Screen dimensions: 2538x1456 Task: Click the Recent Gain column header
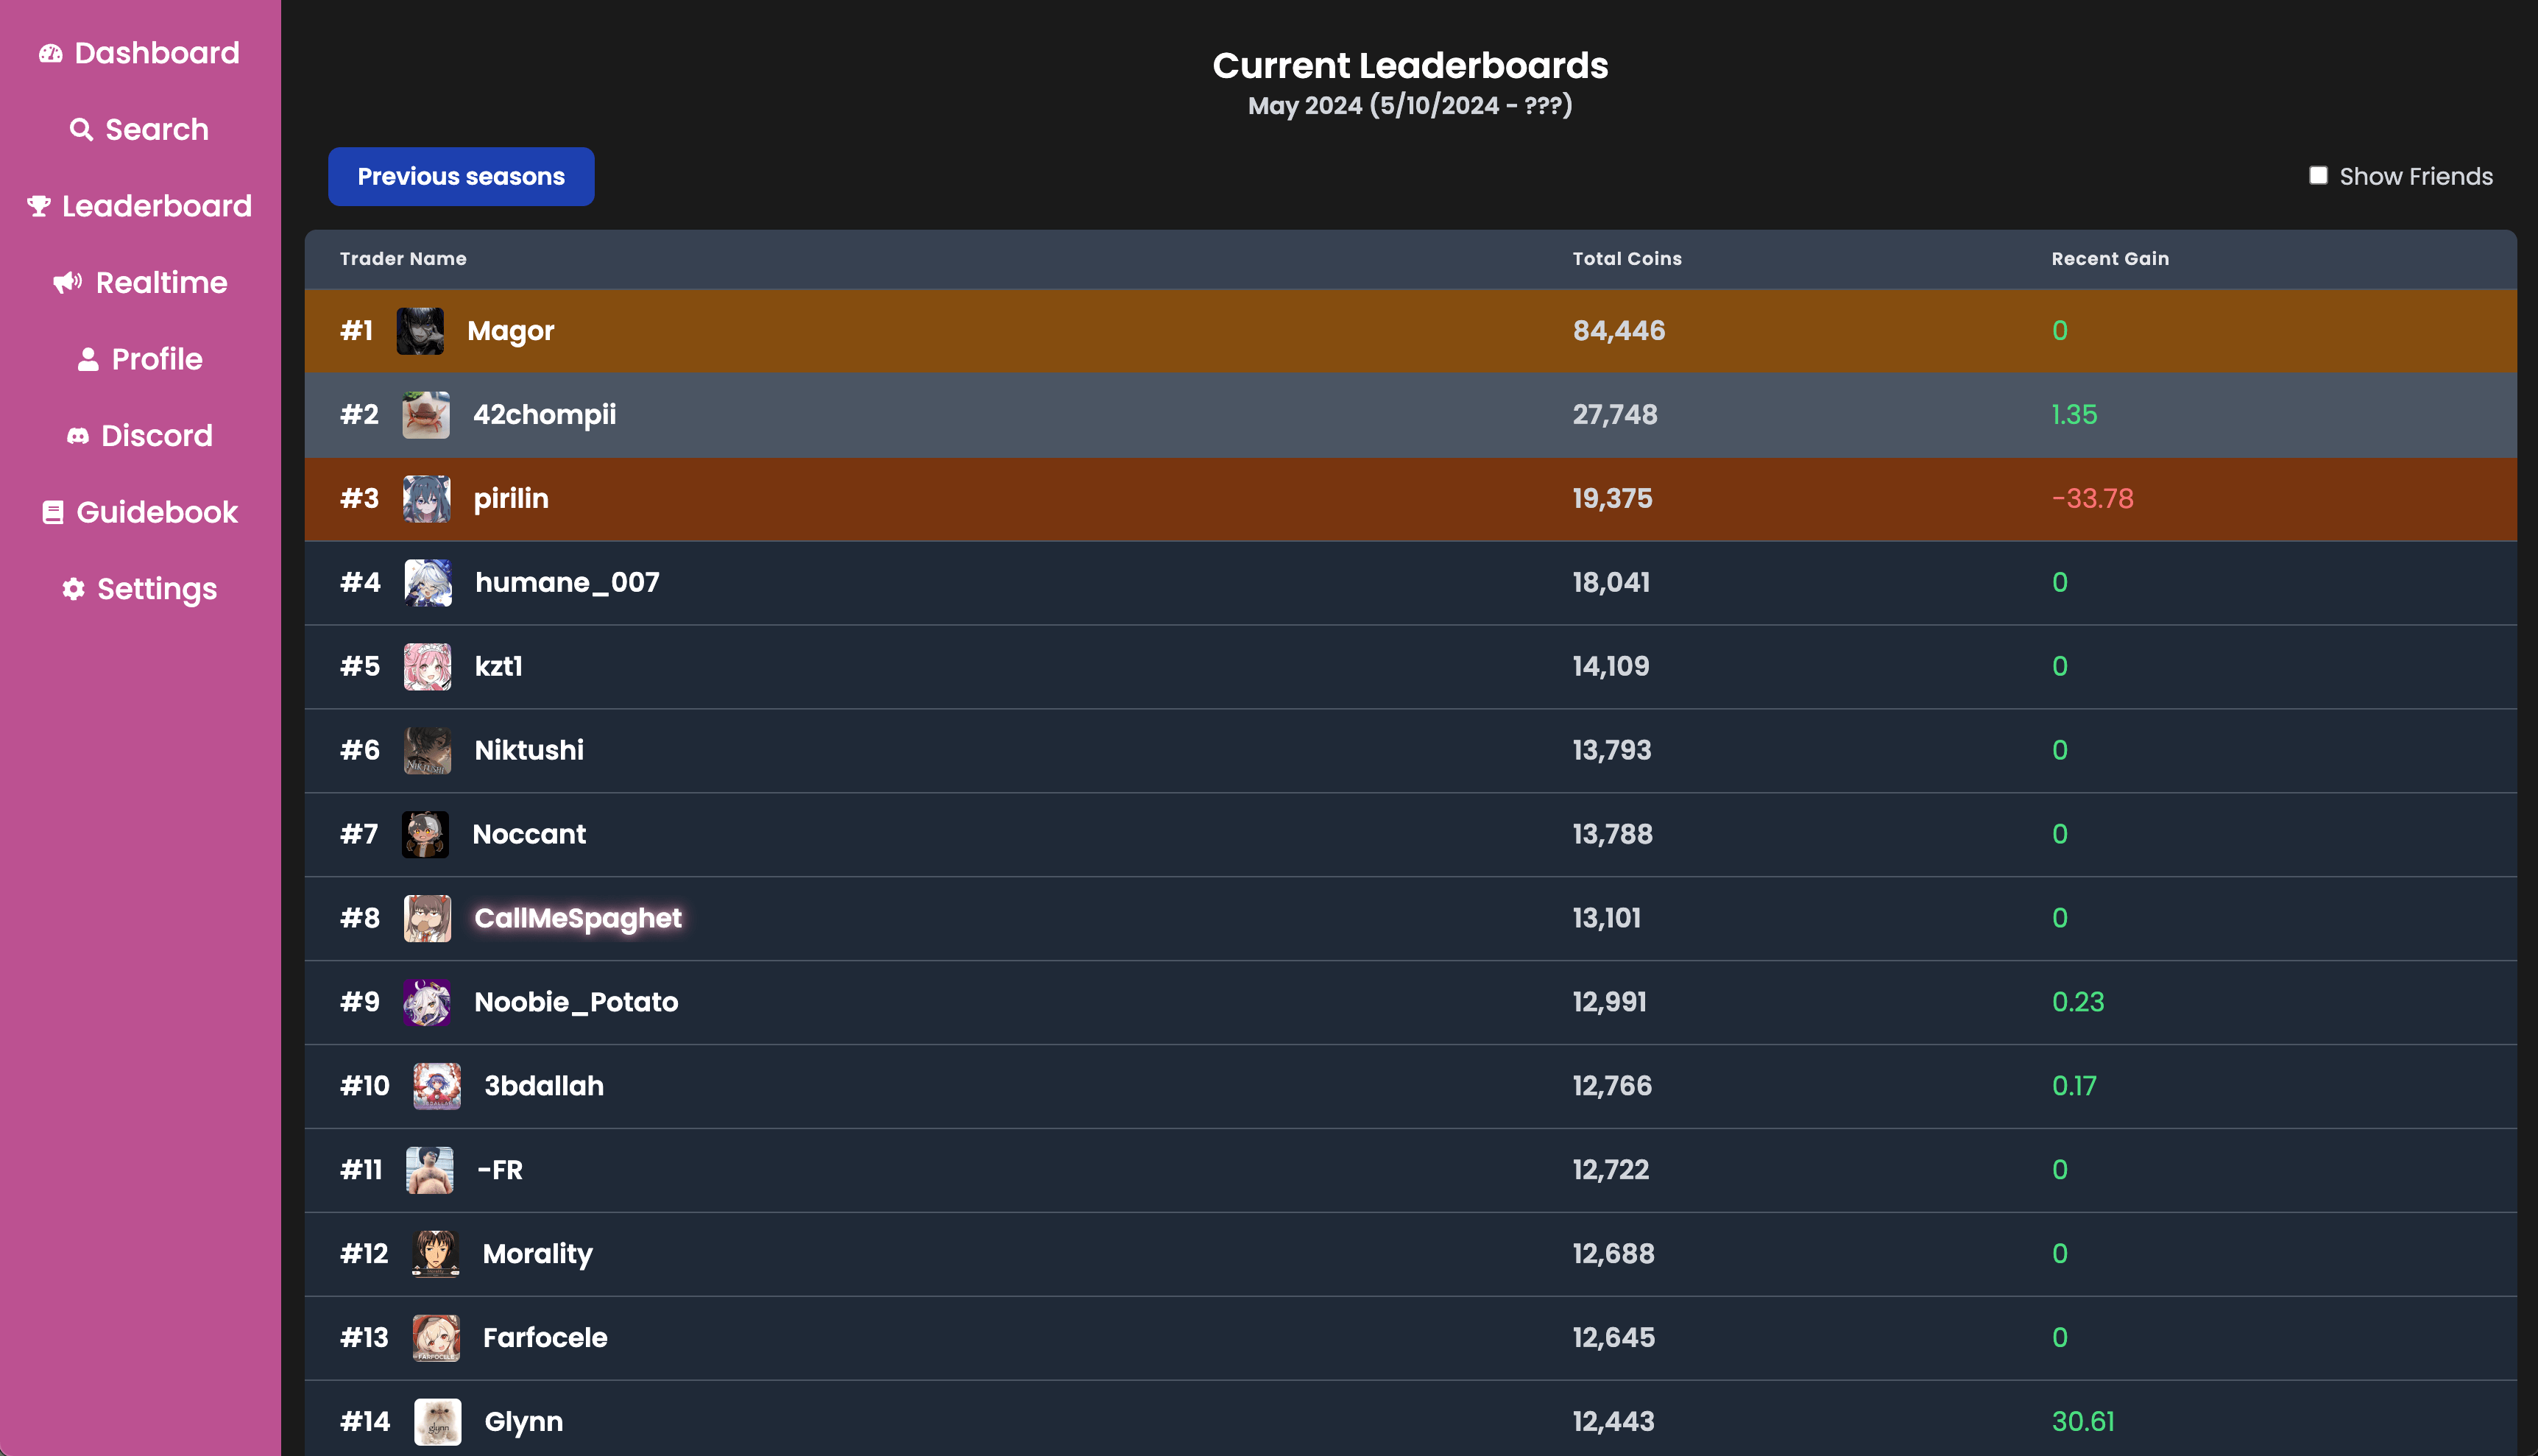pyautogui.click(x=2109, y=259)
